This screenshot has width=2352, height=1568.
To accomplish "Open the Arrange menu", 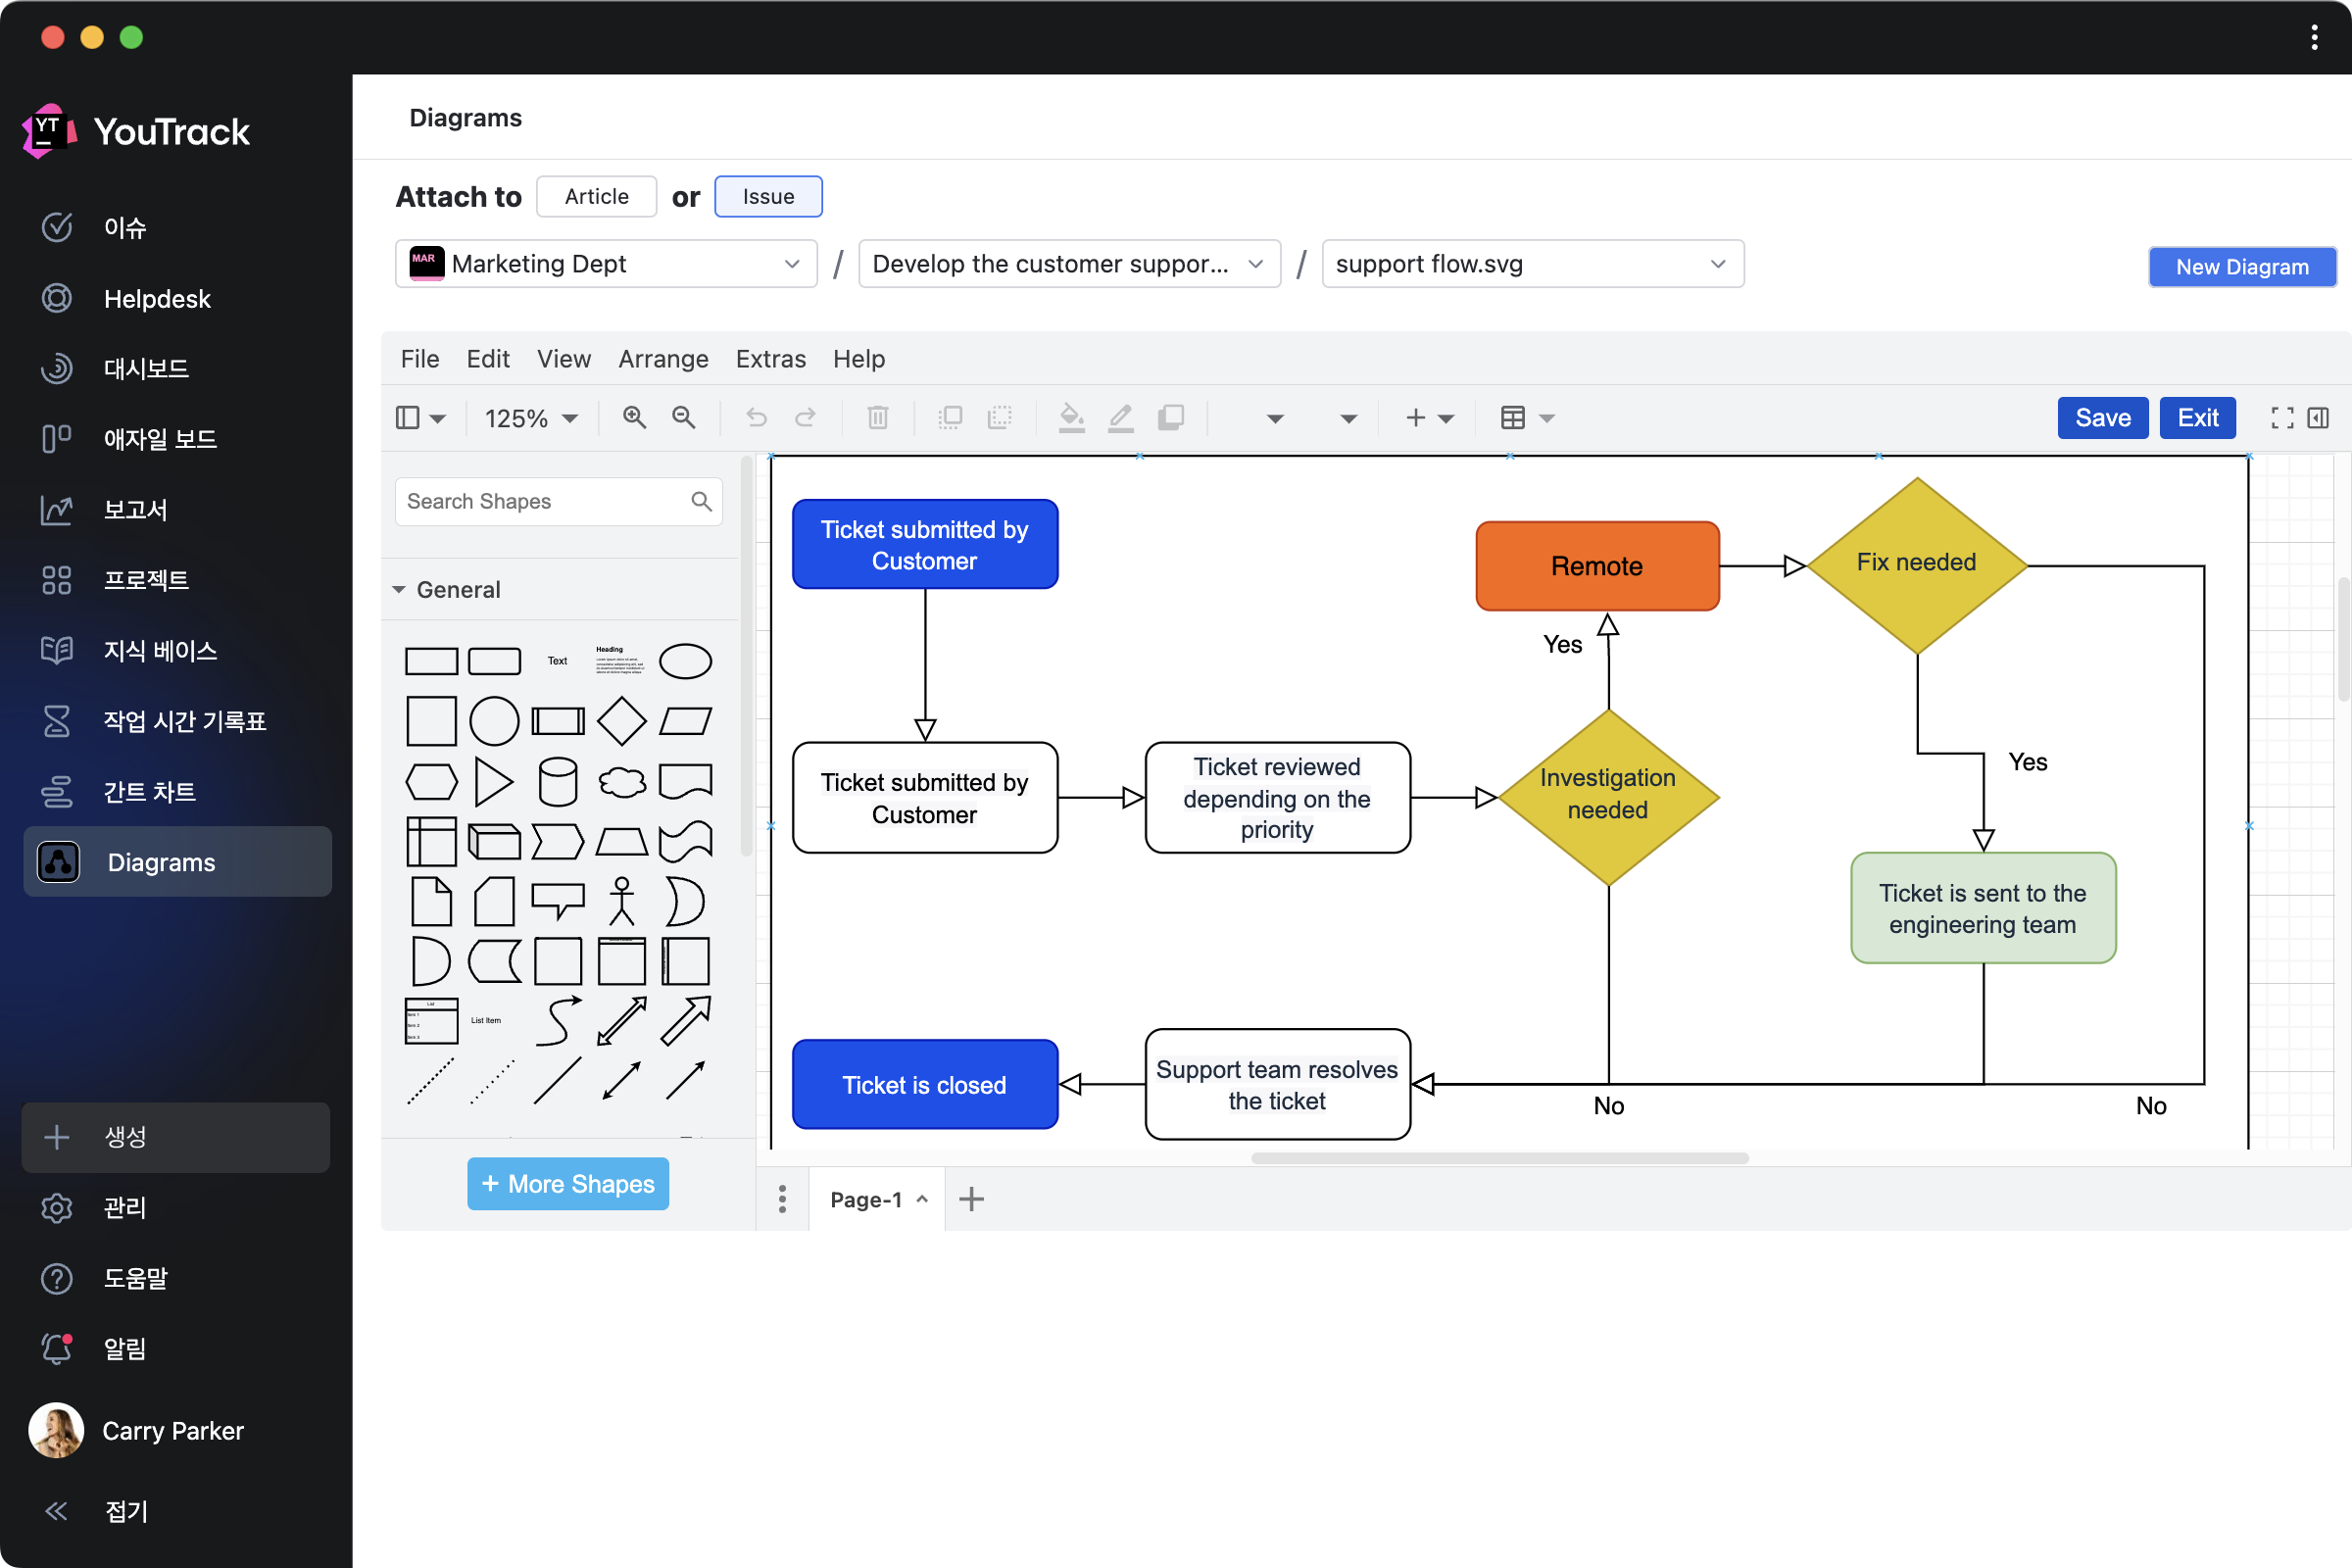I will pyautogui.click(x=662, y=358).
